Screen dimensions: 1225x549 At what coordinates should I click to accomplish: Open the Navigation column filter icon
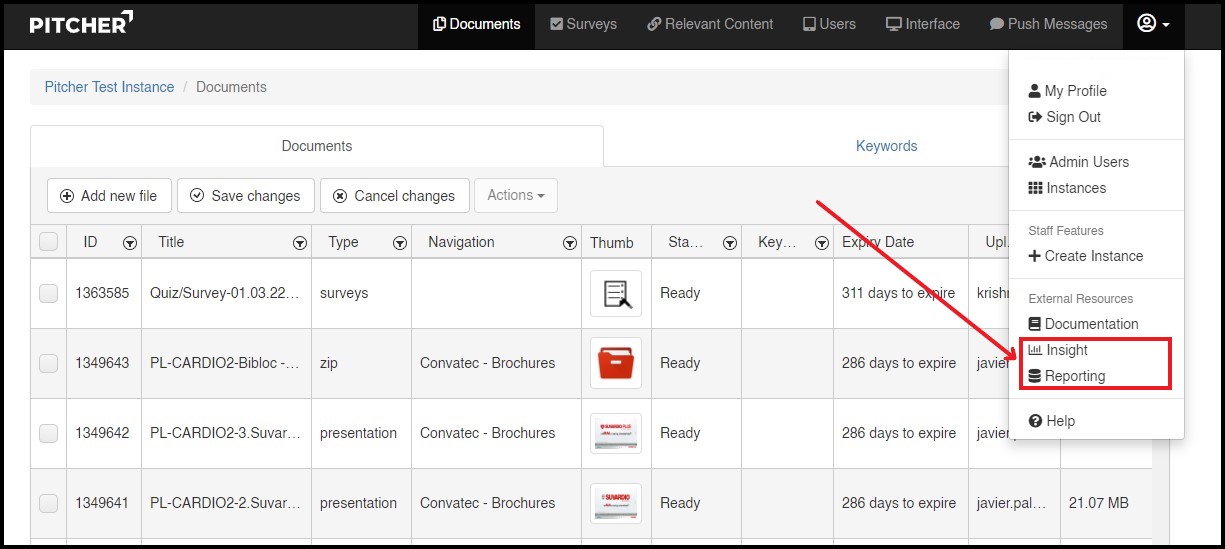point(569,243)
